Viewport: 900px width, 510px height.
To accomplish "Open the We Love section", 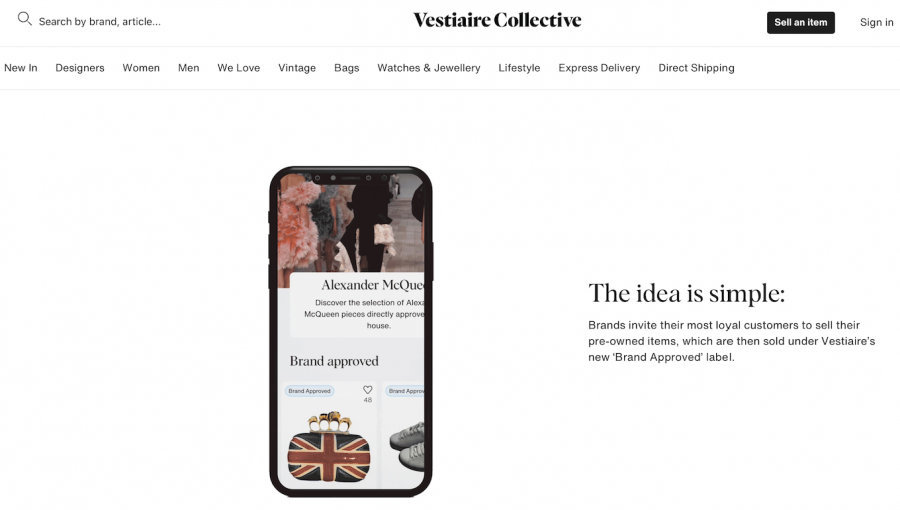I will tap(239, 68).
